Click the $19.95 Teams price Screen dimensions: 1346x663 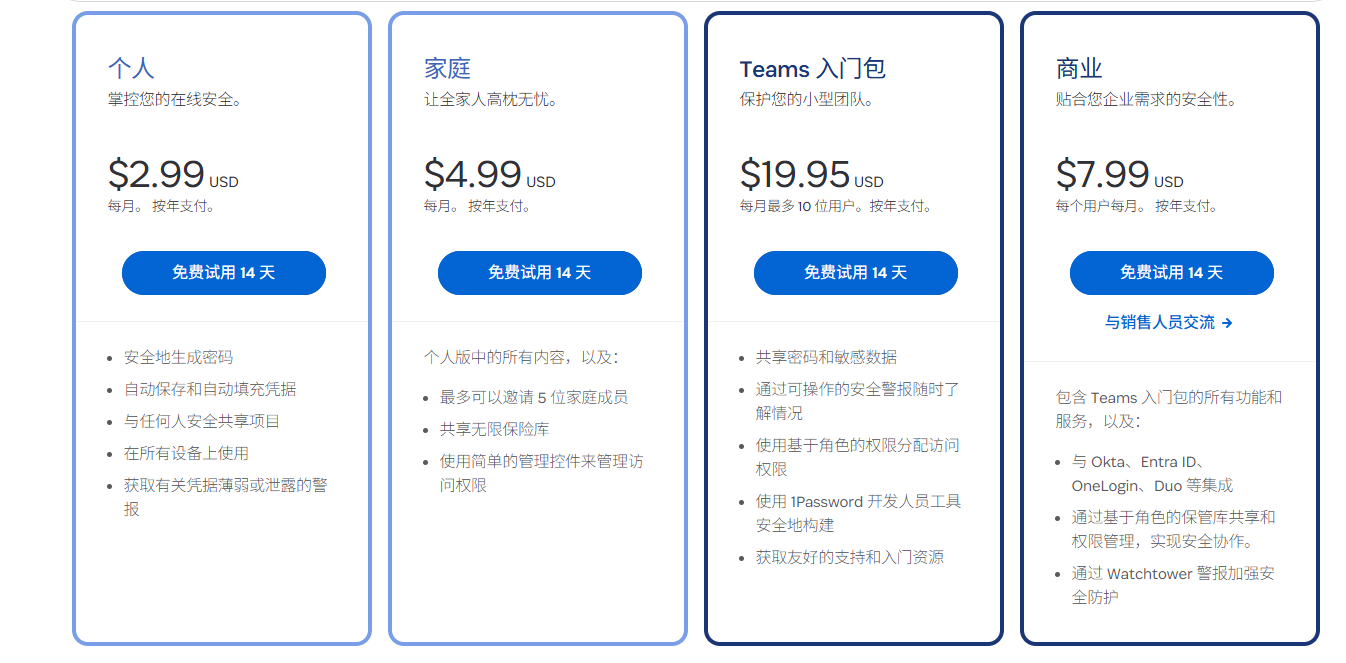(x=795, y=175)
